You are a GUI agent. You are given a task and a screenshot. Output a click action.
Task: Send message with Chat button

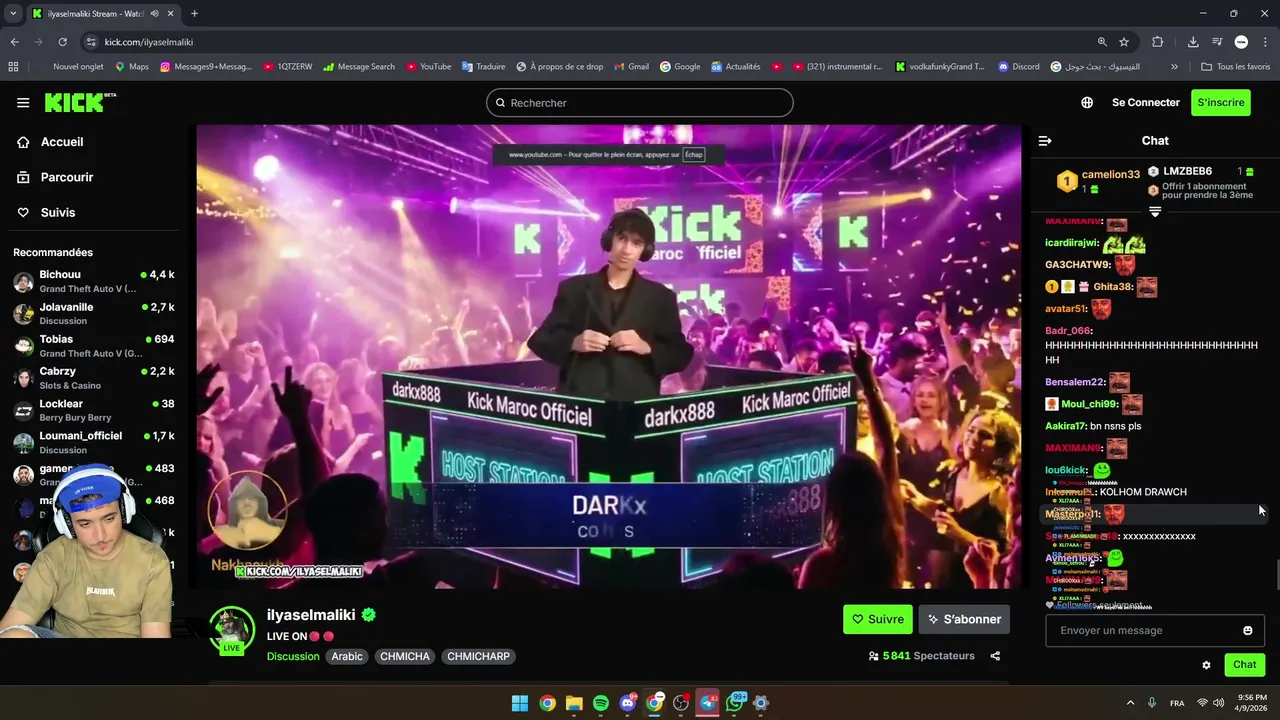pos(1244,665)
